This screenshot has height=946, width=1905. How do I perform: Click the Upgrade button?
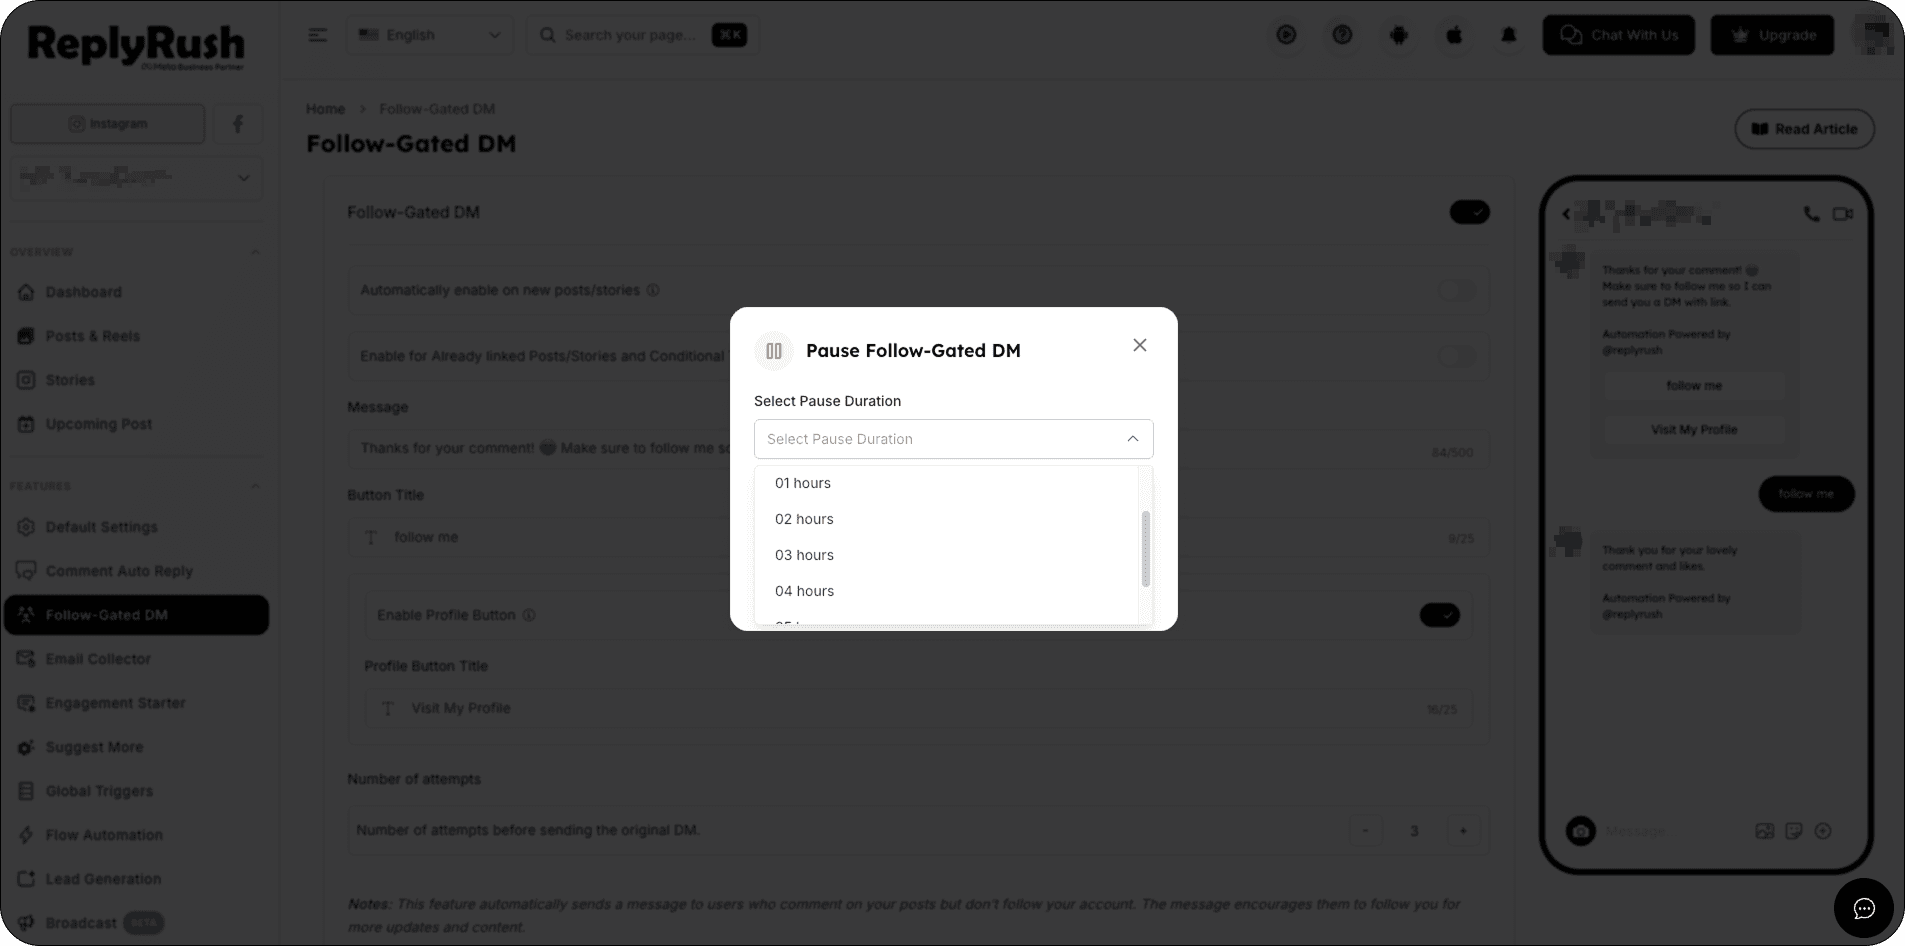point(1772,35)
